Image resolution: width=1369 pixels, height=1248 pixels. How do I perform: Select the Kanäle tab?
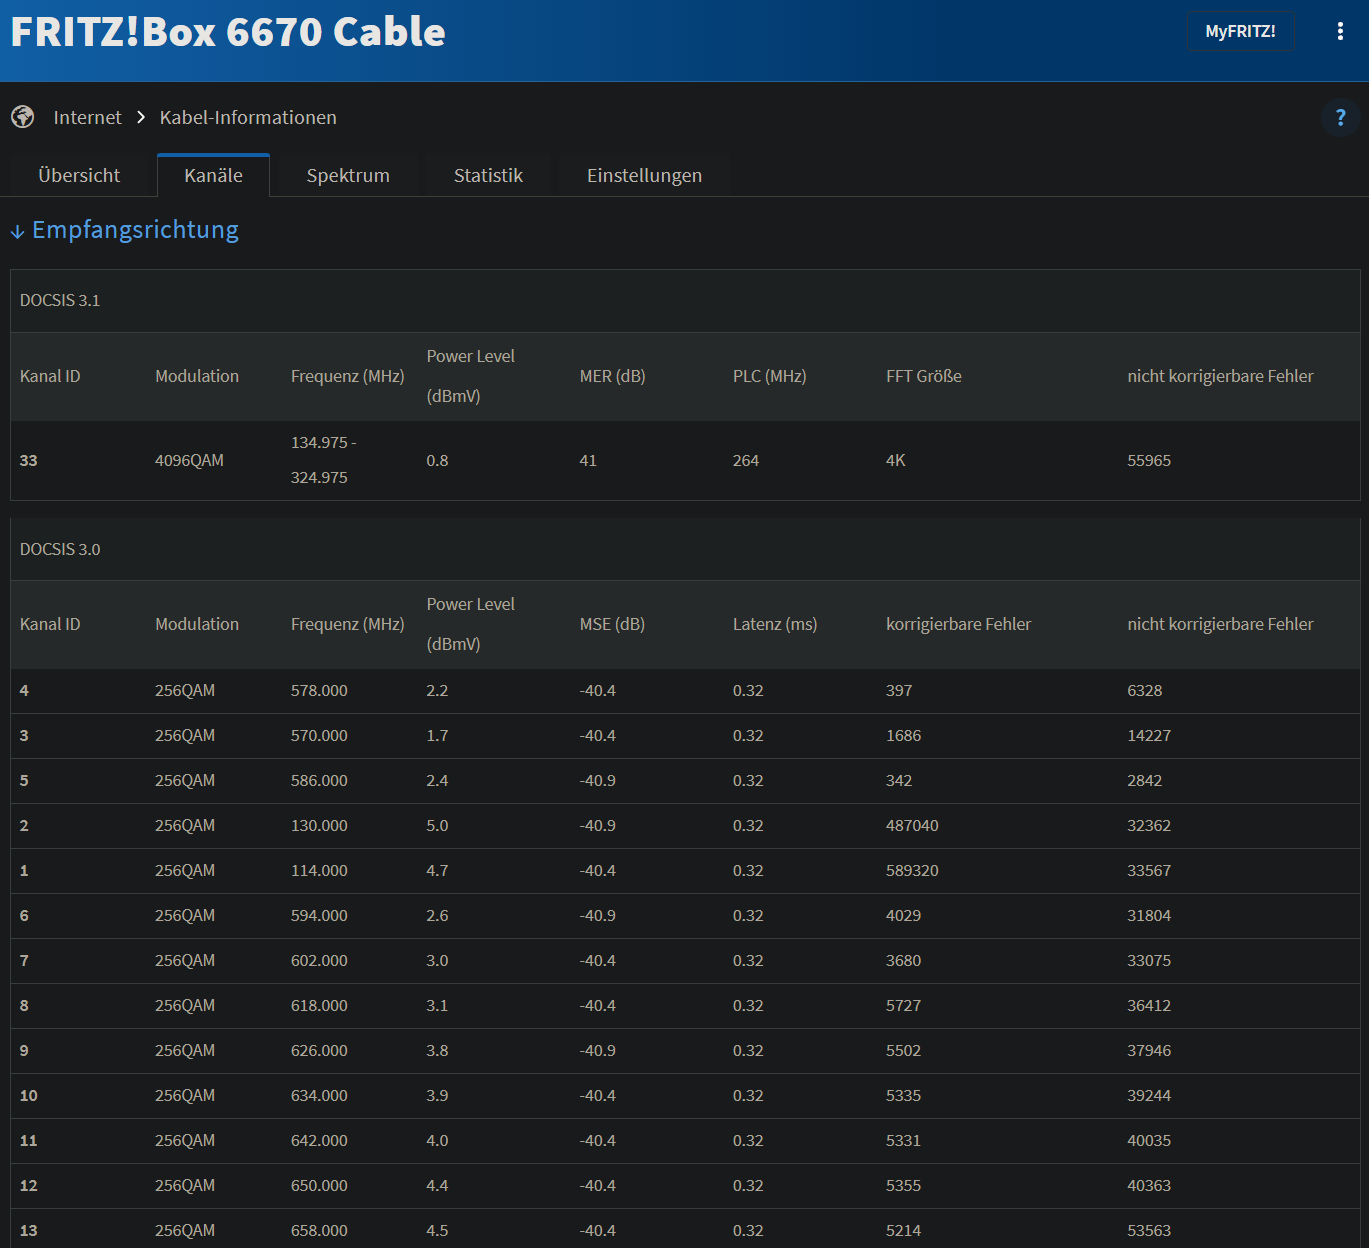click(x=213, y=175)
